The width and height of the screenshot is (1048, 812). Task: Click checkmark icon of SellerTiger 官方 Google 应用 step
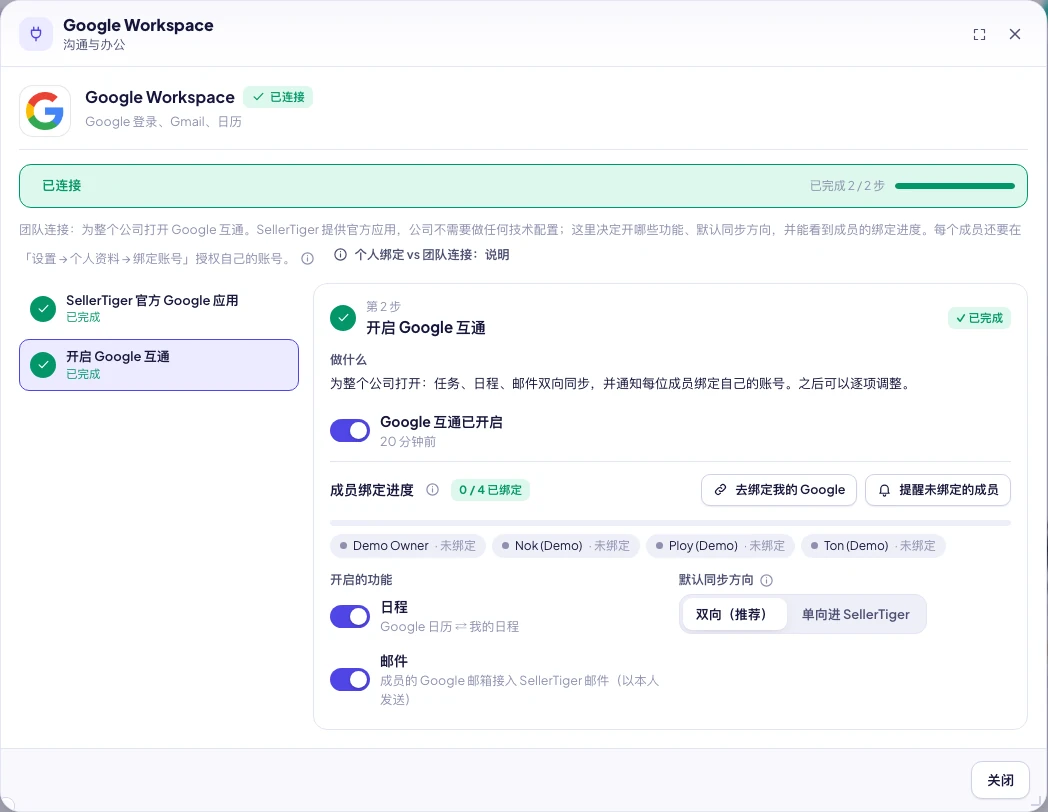(x=43, y=309)
